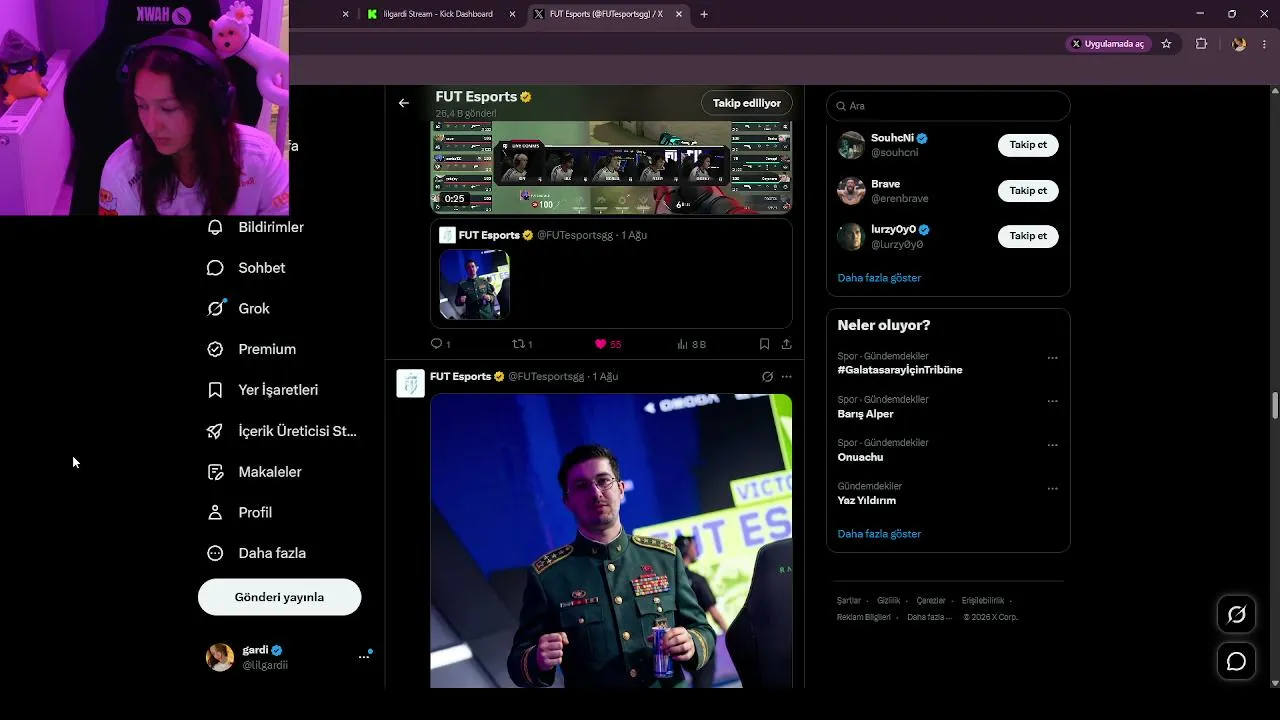The width and height of the screenshot is (1280, 720).
Task: Ask Grok about the 1 Ağu photo post
Action: (767, 377)
